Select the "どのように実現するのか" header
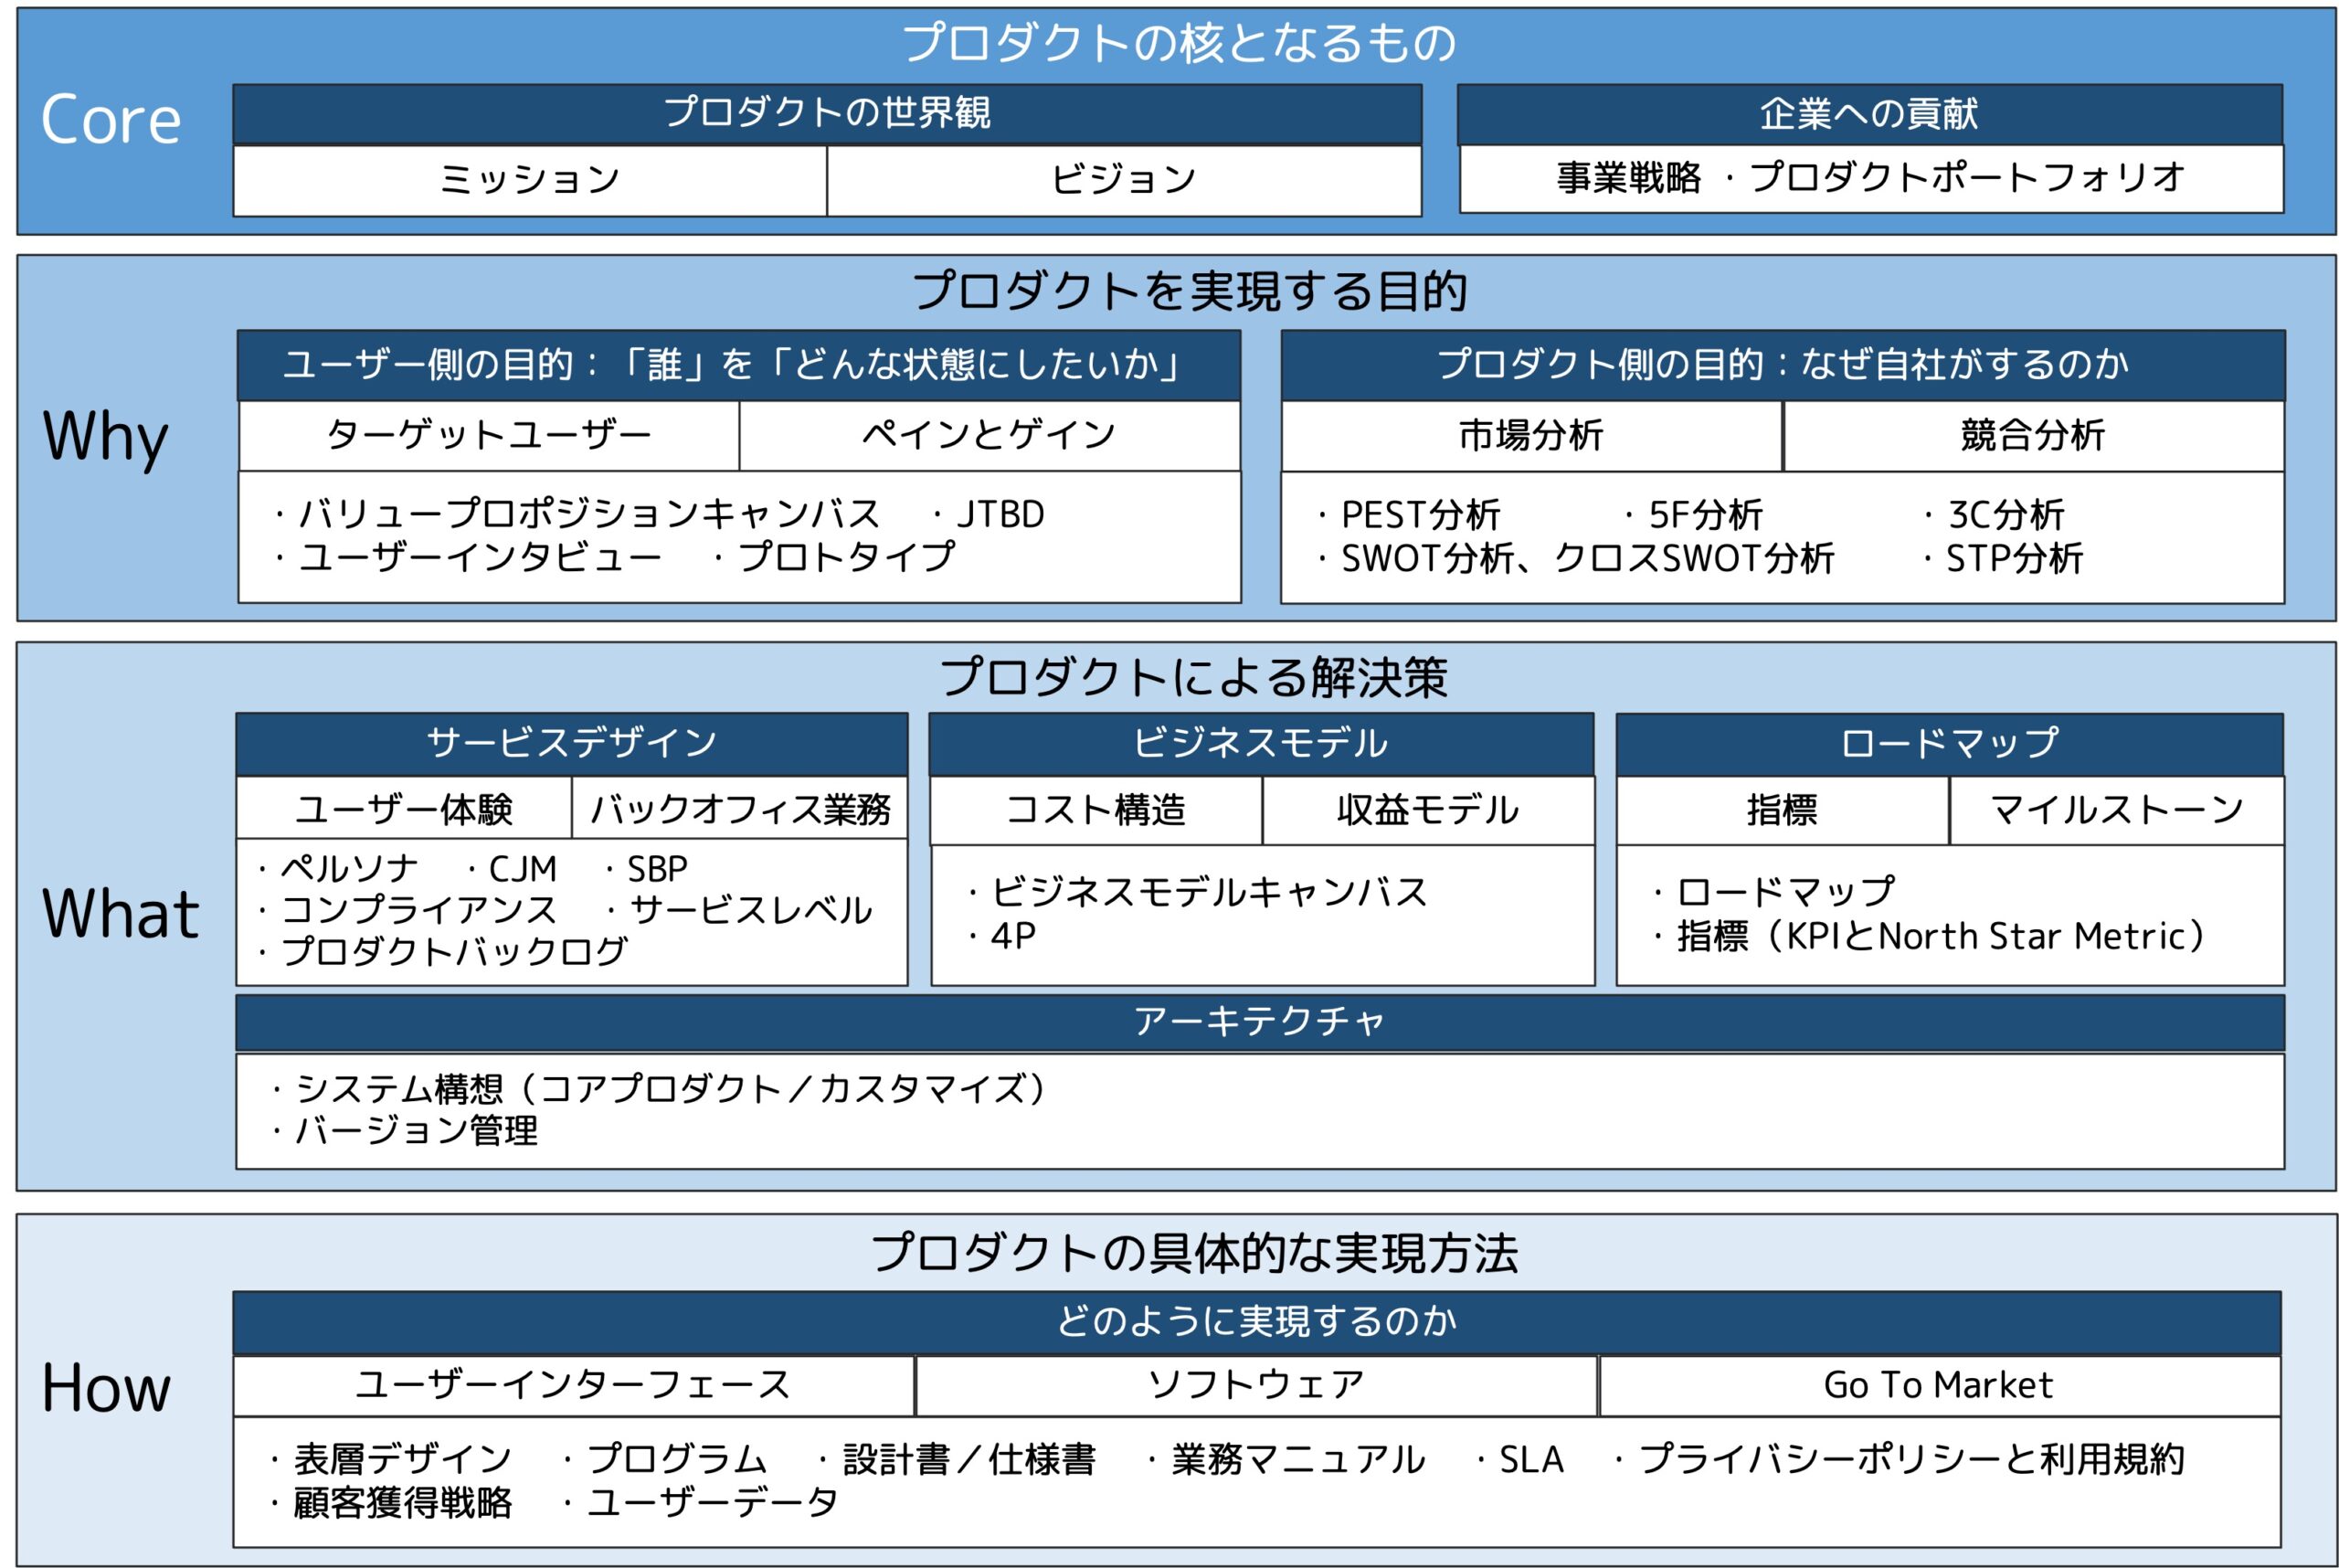This screenshot has height=1568, width=2339. 1257,1322
